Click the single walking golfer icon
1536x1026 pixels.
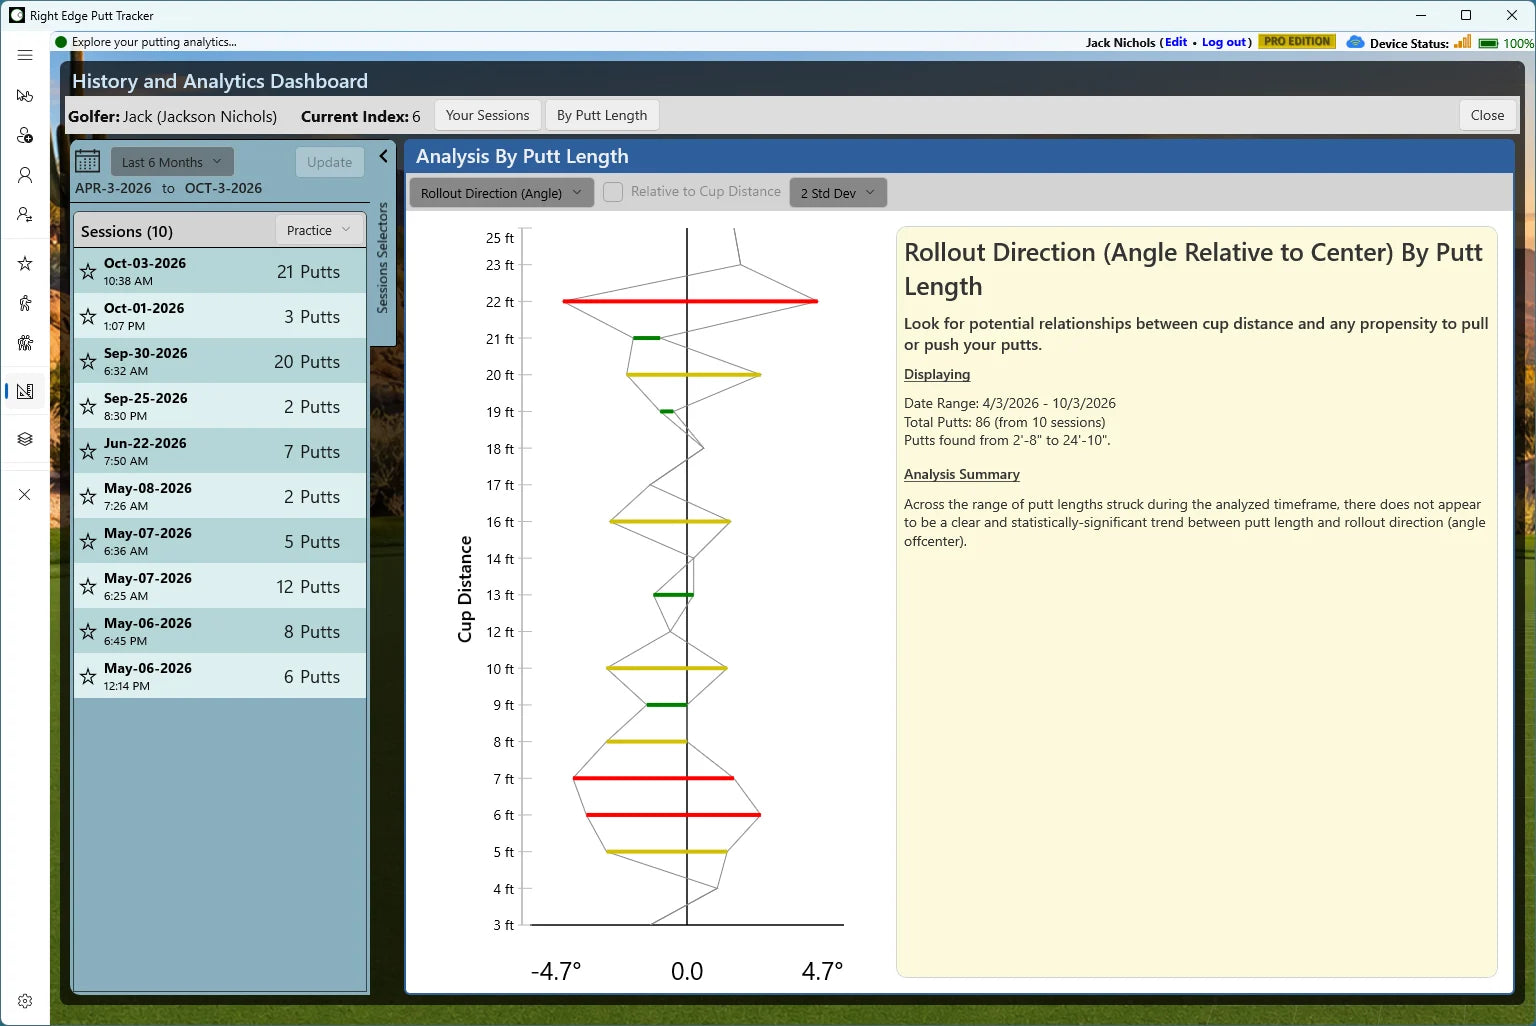(25, 303)
